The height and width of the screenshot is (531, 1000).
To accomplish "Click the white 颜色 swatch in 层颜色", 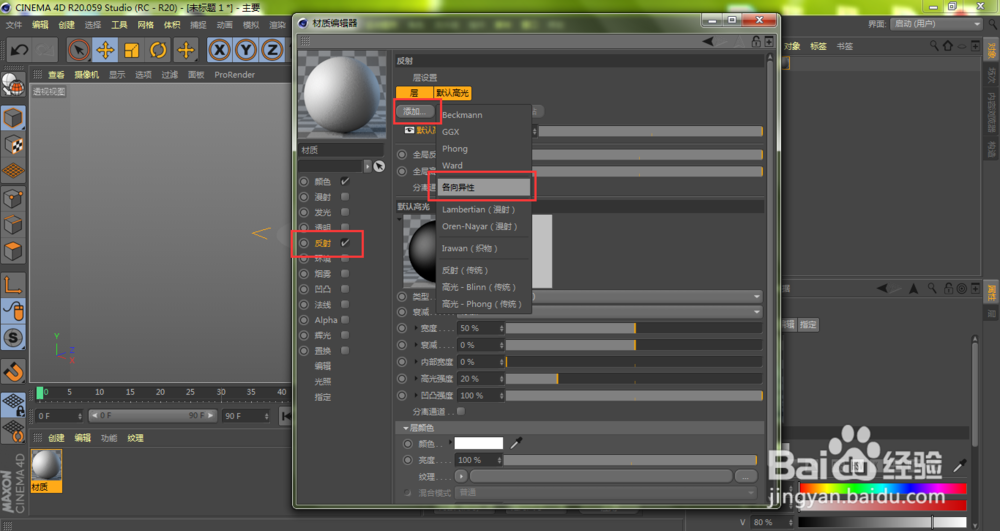I will click(x=479, y=443).
